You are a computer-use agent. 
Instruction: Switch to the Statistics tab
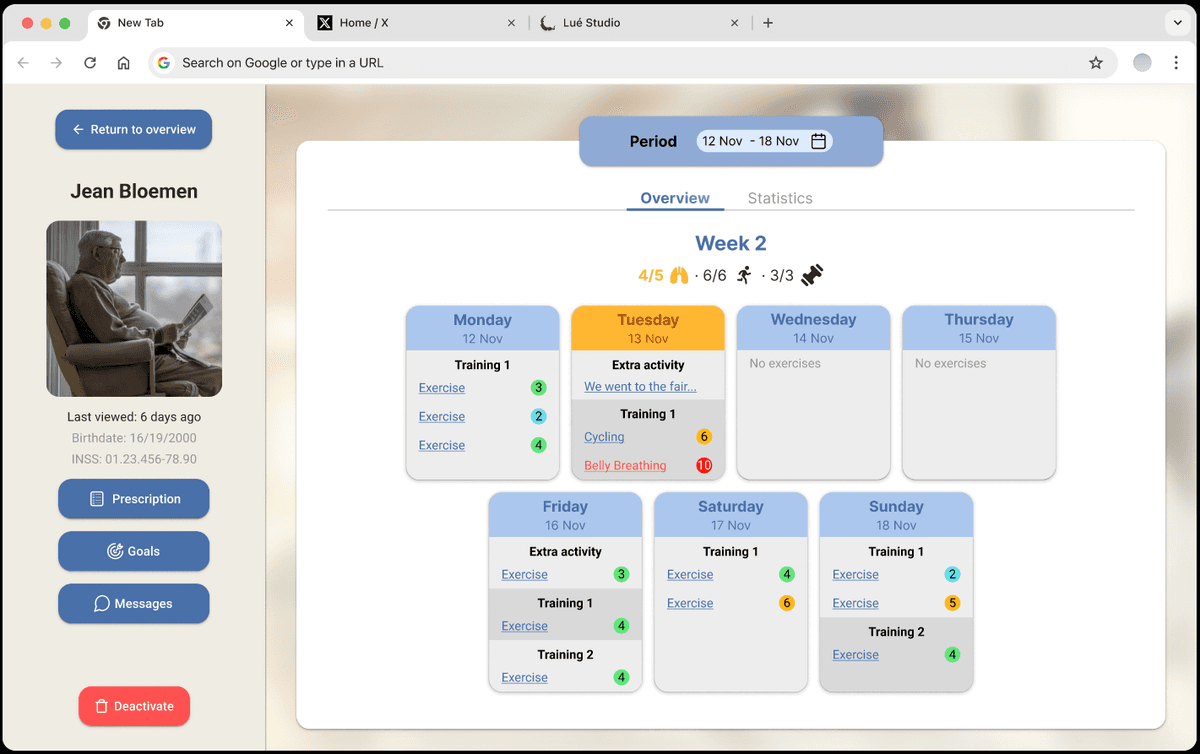click(780, 198)
